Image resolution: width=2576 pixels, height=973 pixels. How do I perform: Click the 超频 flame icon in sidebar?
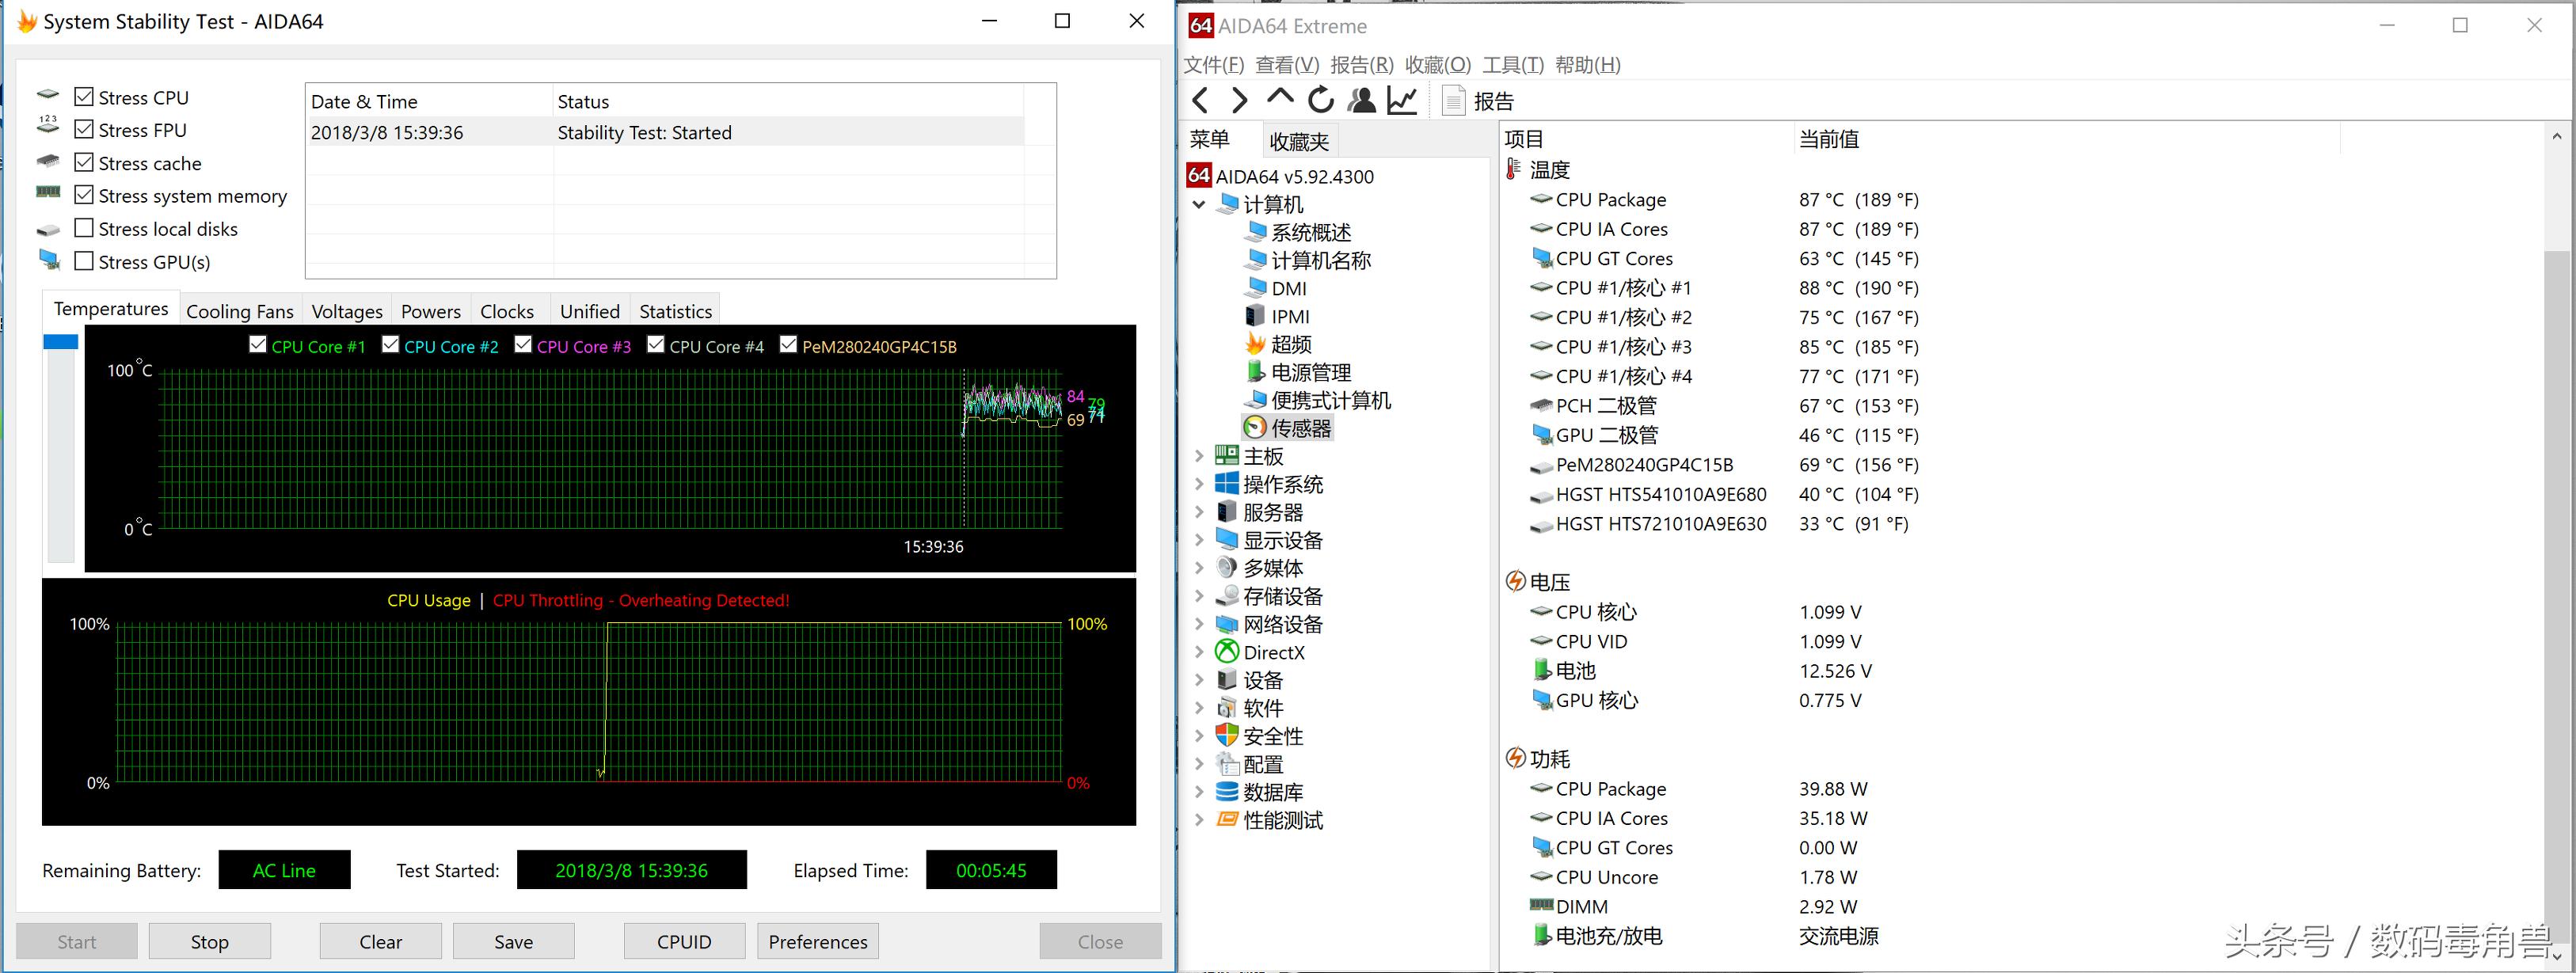(x=1257, y=343)
